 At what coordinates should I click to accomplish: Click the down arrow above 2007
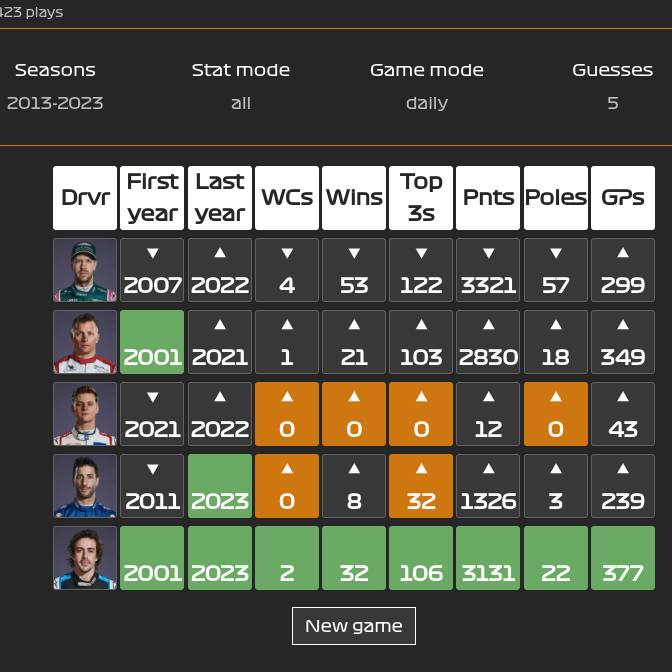coord(152,254)
